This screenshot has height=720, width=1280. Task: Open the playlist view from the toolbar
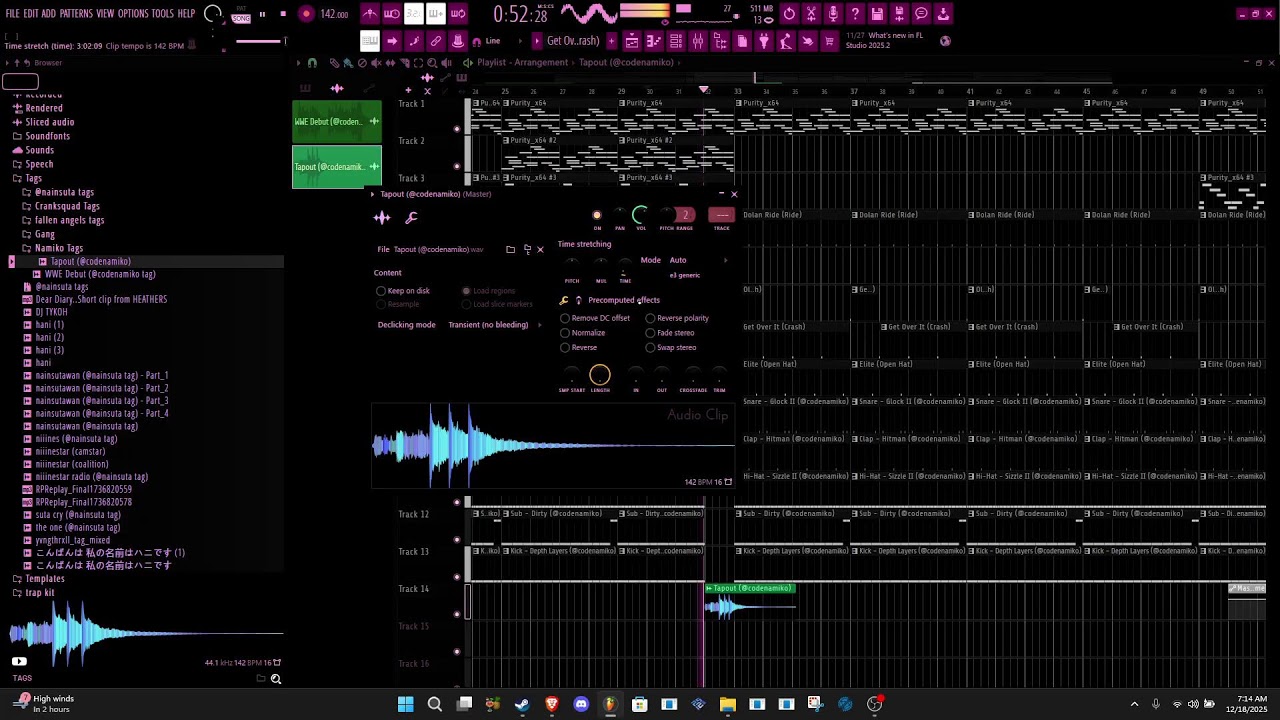click(x=631, y=41)
